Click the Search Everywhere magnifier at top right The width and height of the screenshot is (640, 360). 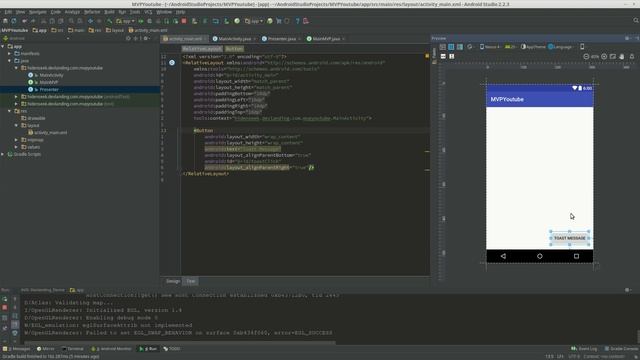(636, 20)
